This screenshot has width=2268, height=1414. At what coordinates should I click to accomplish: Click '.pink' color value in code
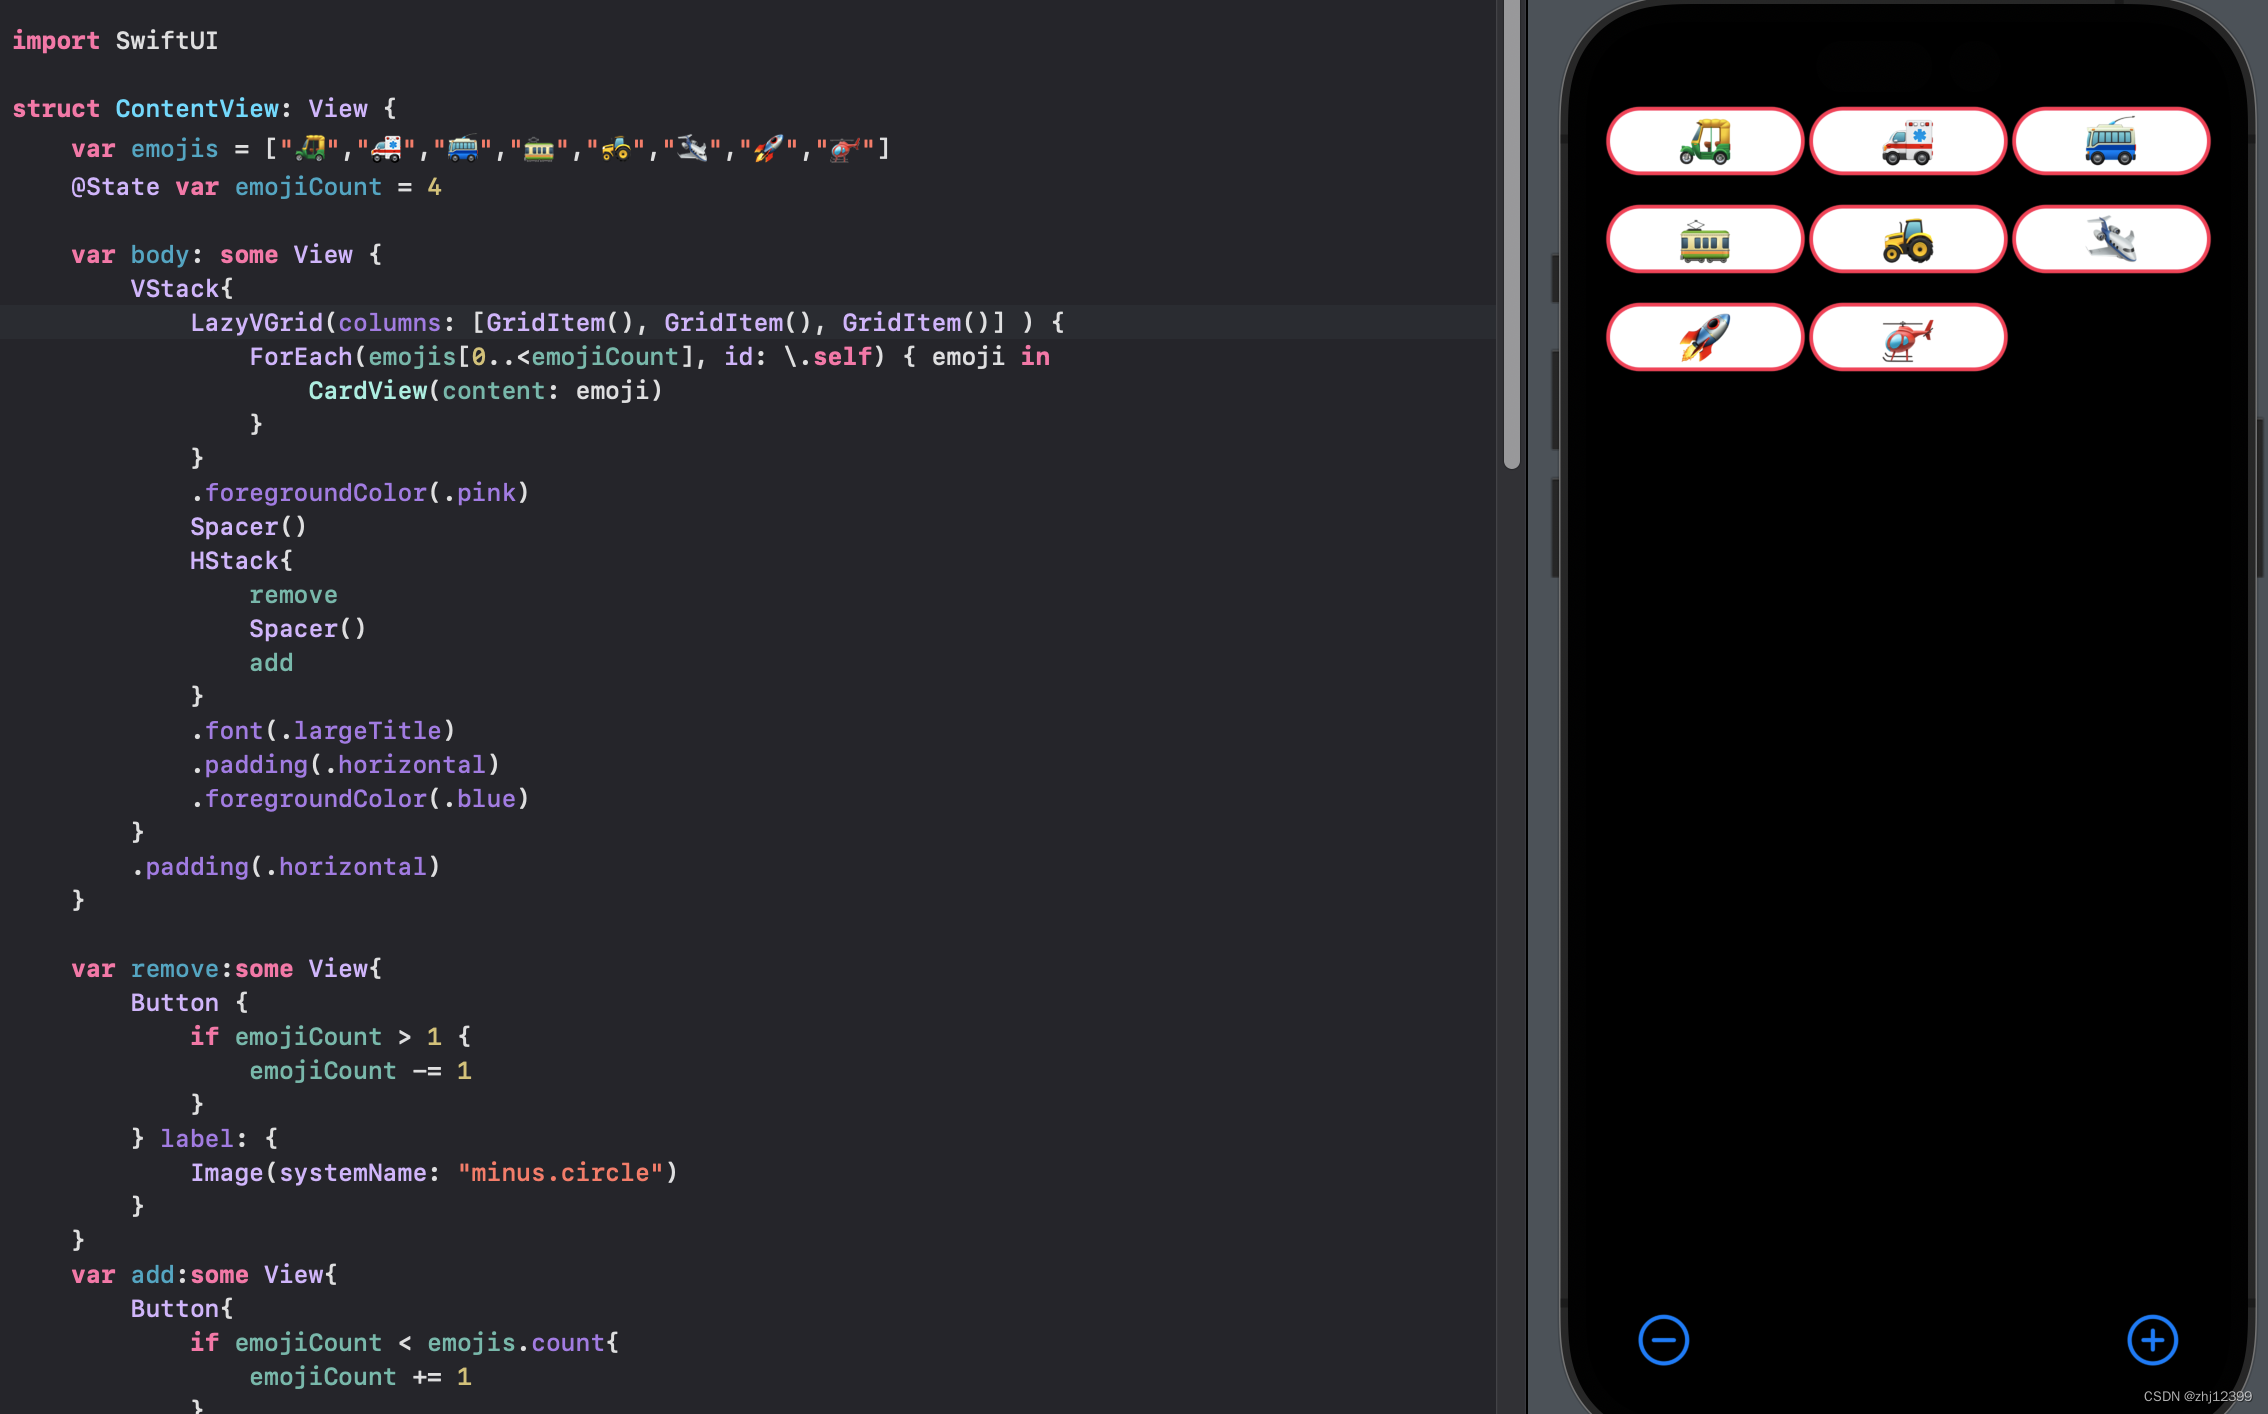(x=479, y=492)
